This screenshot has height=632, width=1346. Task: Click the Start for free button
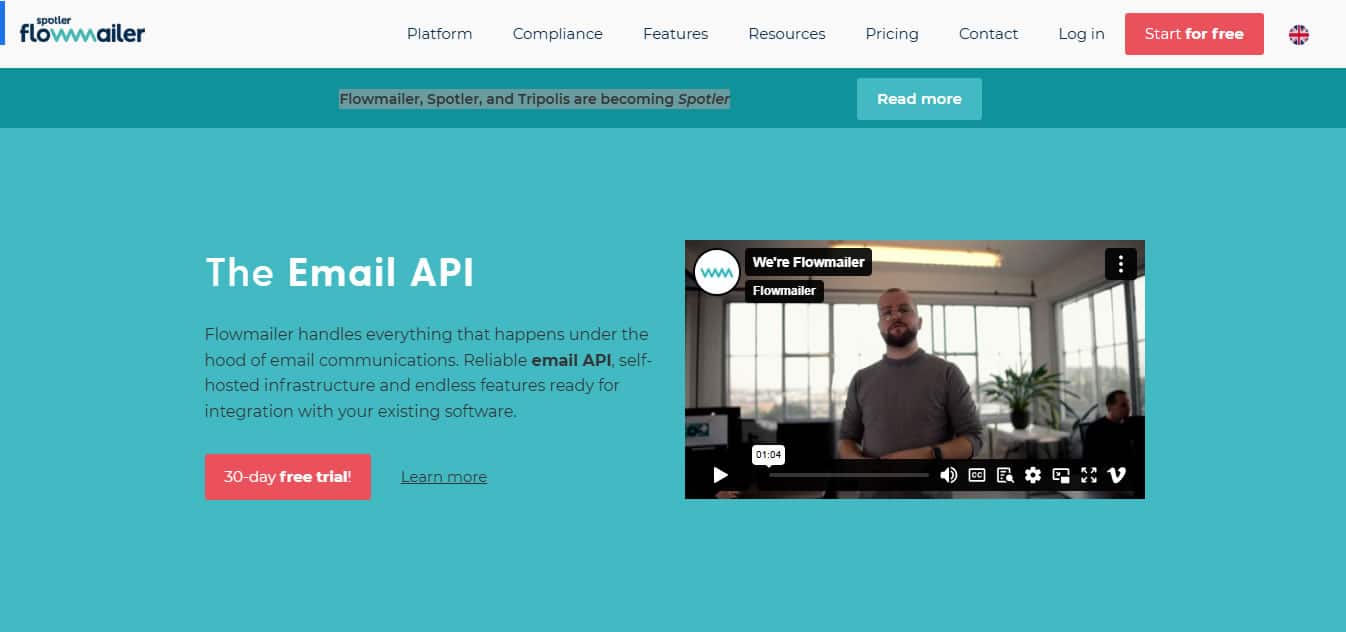[1193, 34]
